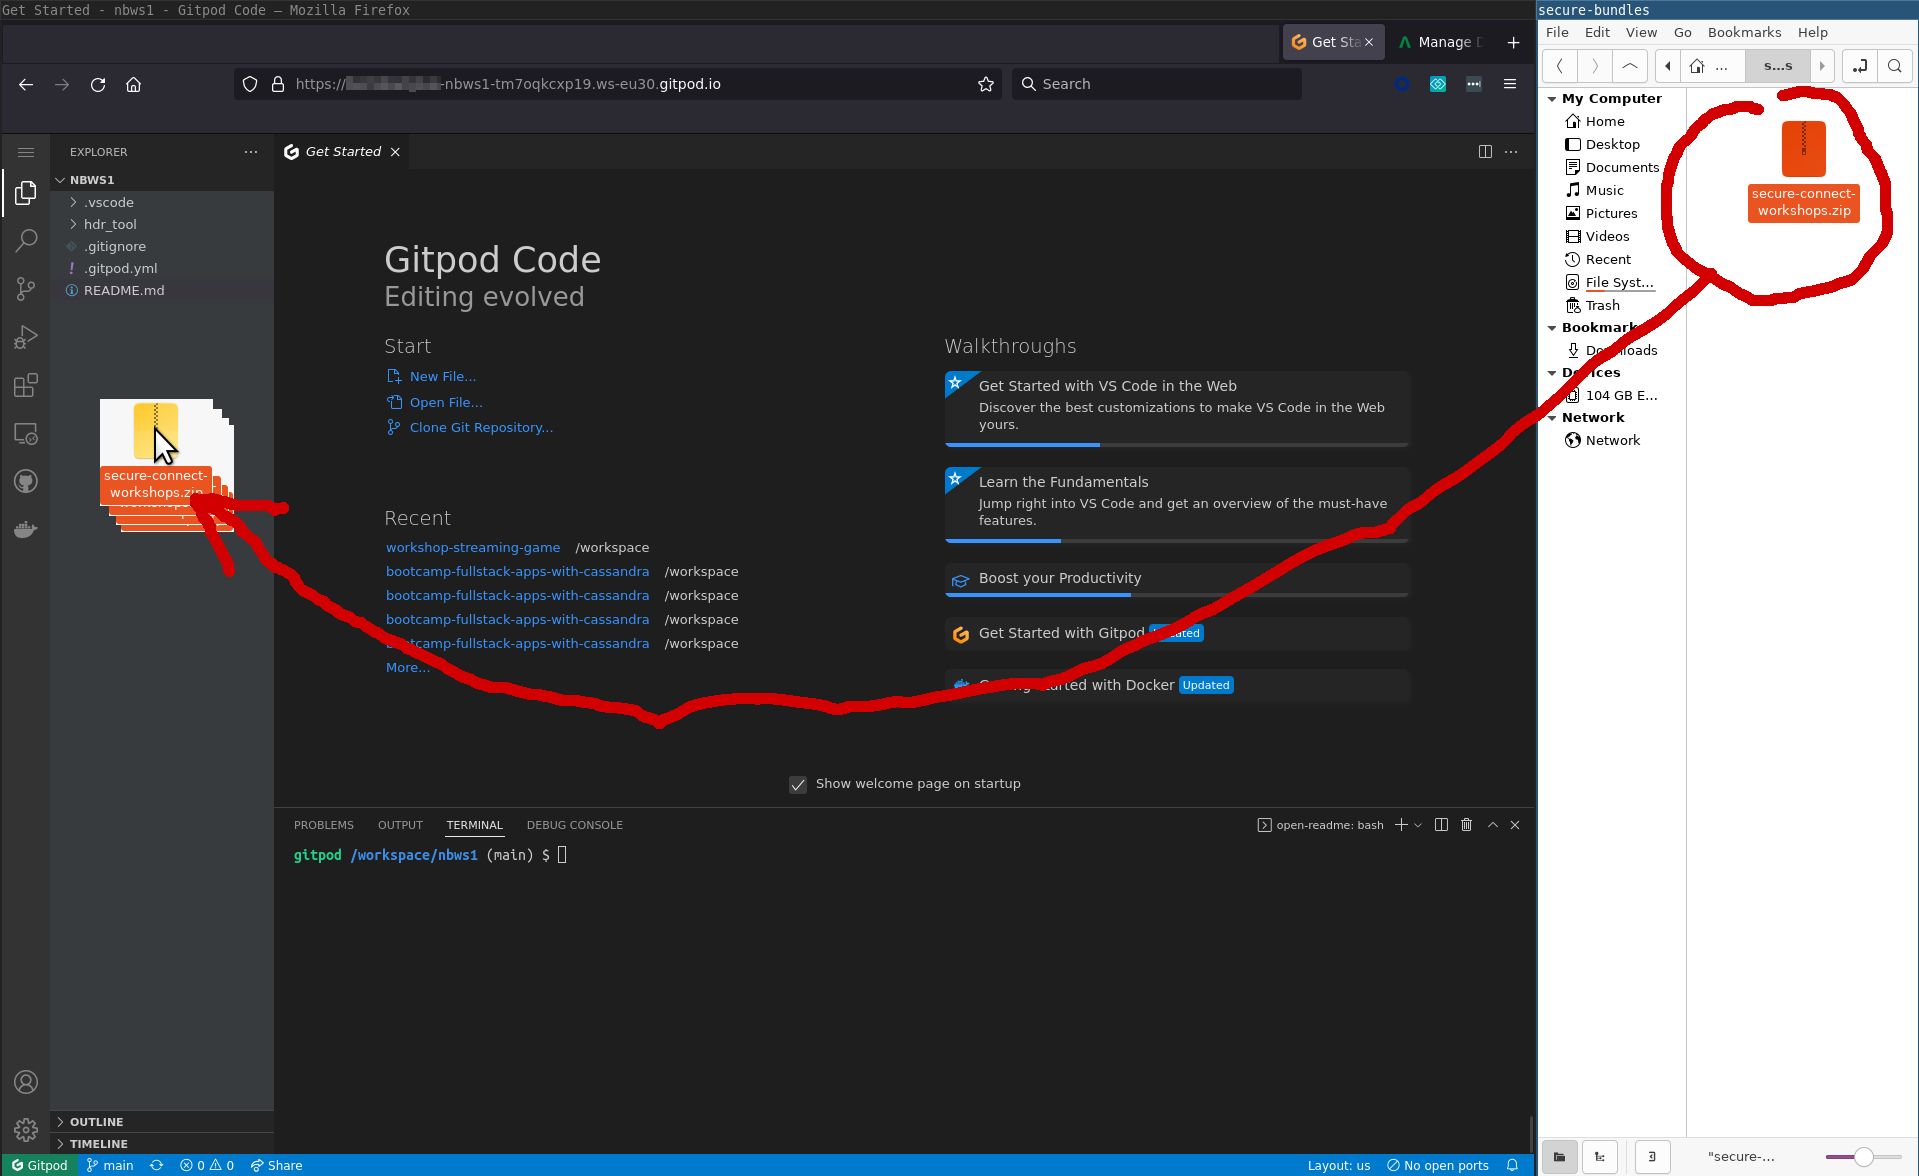Image resolution: width=1919 pixels, height=1176 pixels.
Task: Close the Get Started editor tab
Action: (395, 152)
